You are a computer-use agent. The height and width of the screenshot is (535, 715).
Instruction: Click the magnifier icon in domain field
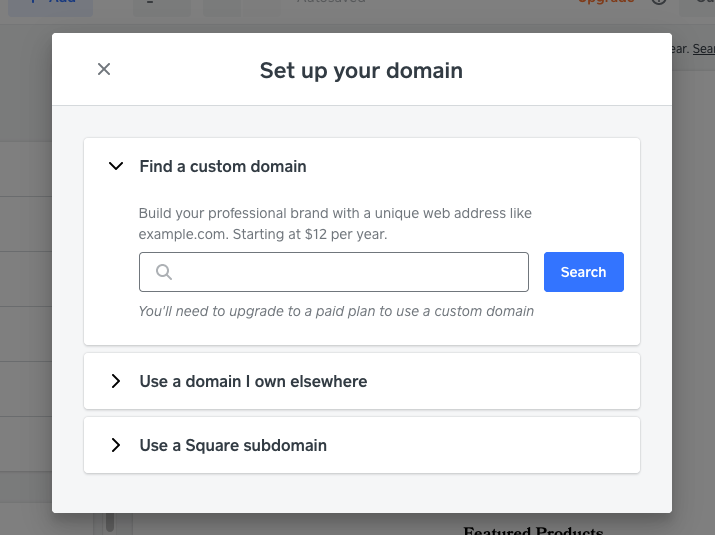point(164,272)
